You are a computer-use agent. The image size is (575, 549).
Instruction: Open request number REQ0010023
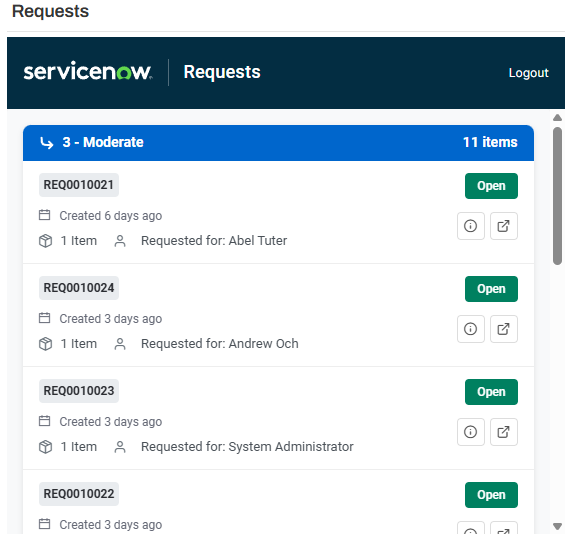click(x=79, y=391)
